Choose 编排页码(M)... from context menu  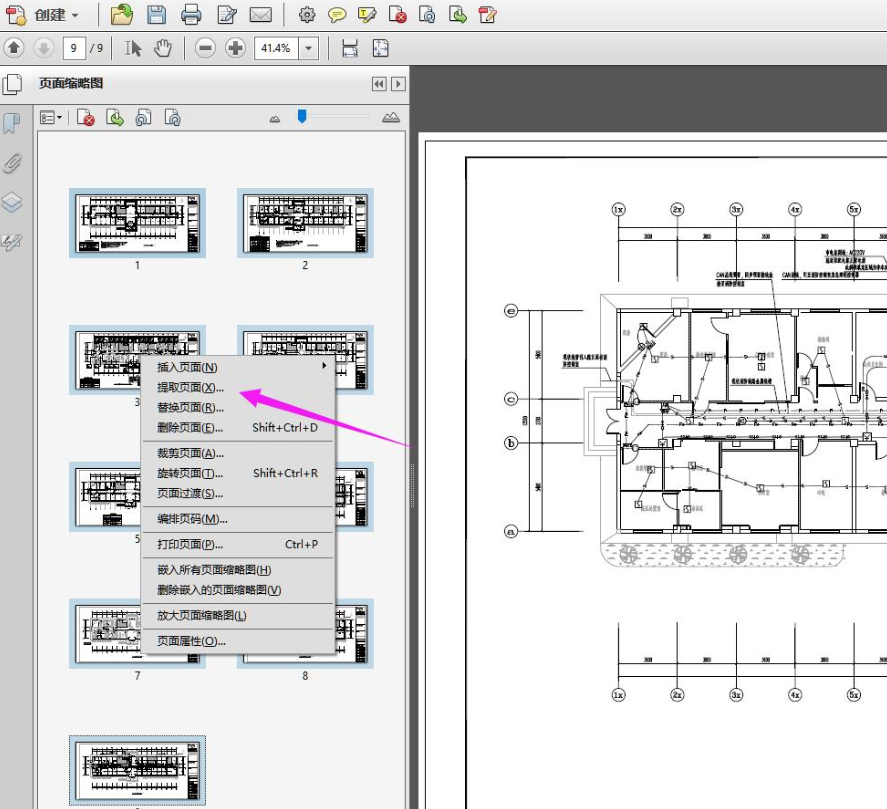238,519
